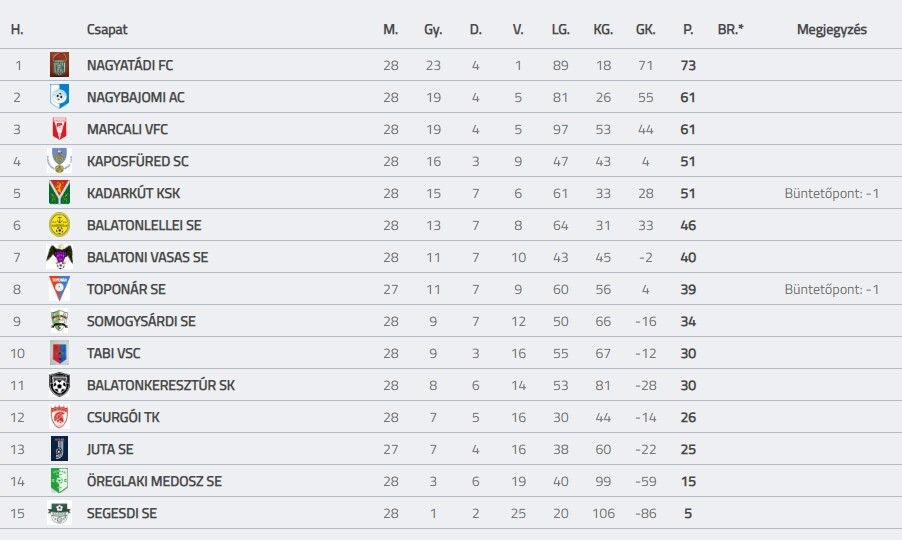
Task: Select the Toponár SE pennant crest
Action: (59, 289)
